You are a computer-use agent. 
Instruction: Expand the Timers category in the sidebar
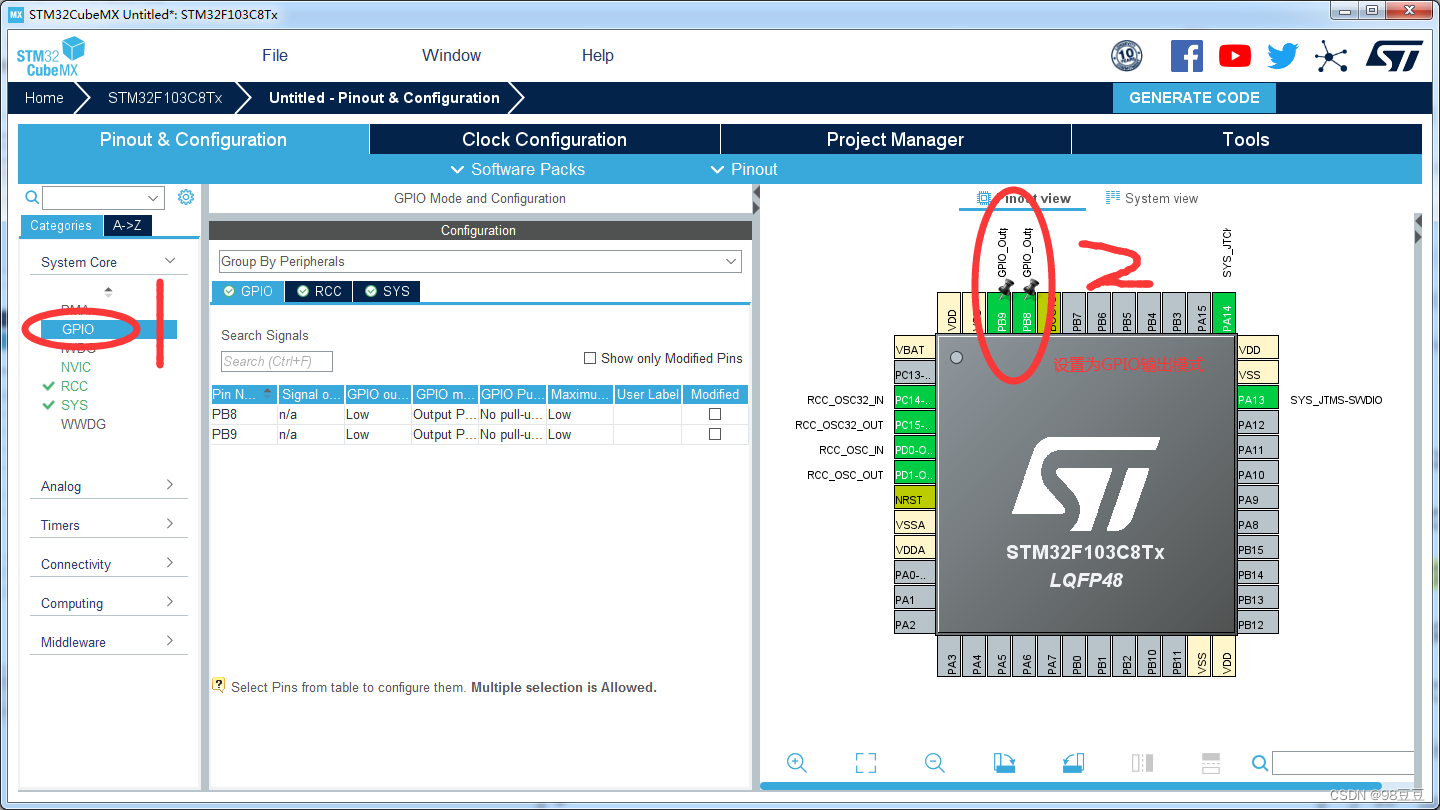tap(108, 524)
